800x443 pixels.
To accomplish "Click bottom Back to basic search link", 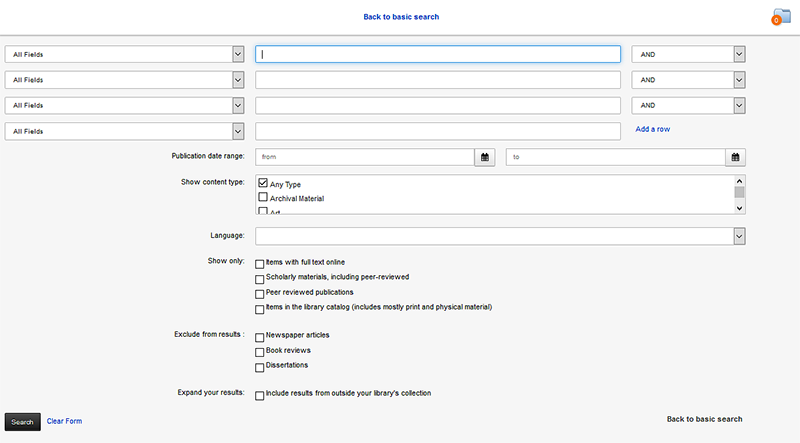I will point(705,419).
